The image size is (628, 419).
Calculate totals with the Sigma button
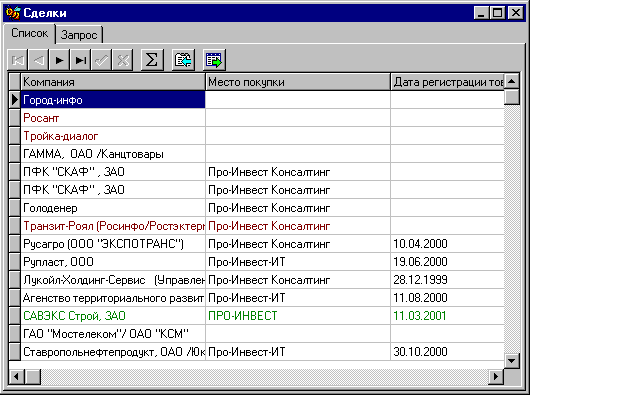pos(152,60)
